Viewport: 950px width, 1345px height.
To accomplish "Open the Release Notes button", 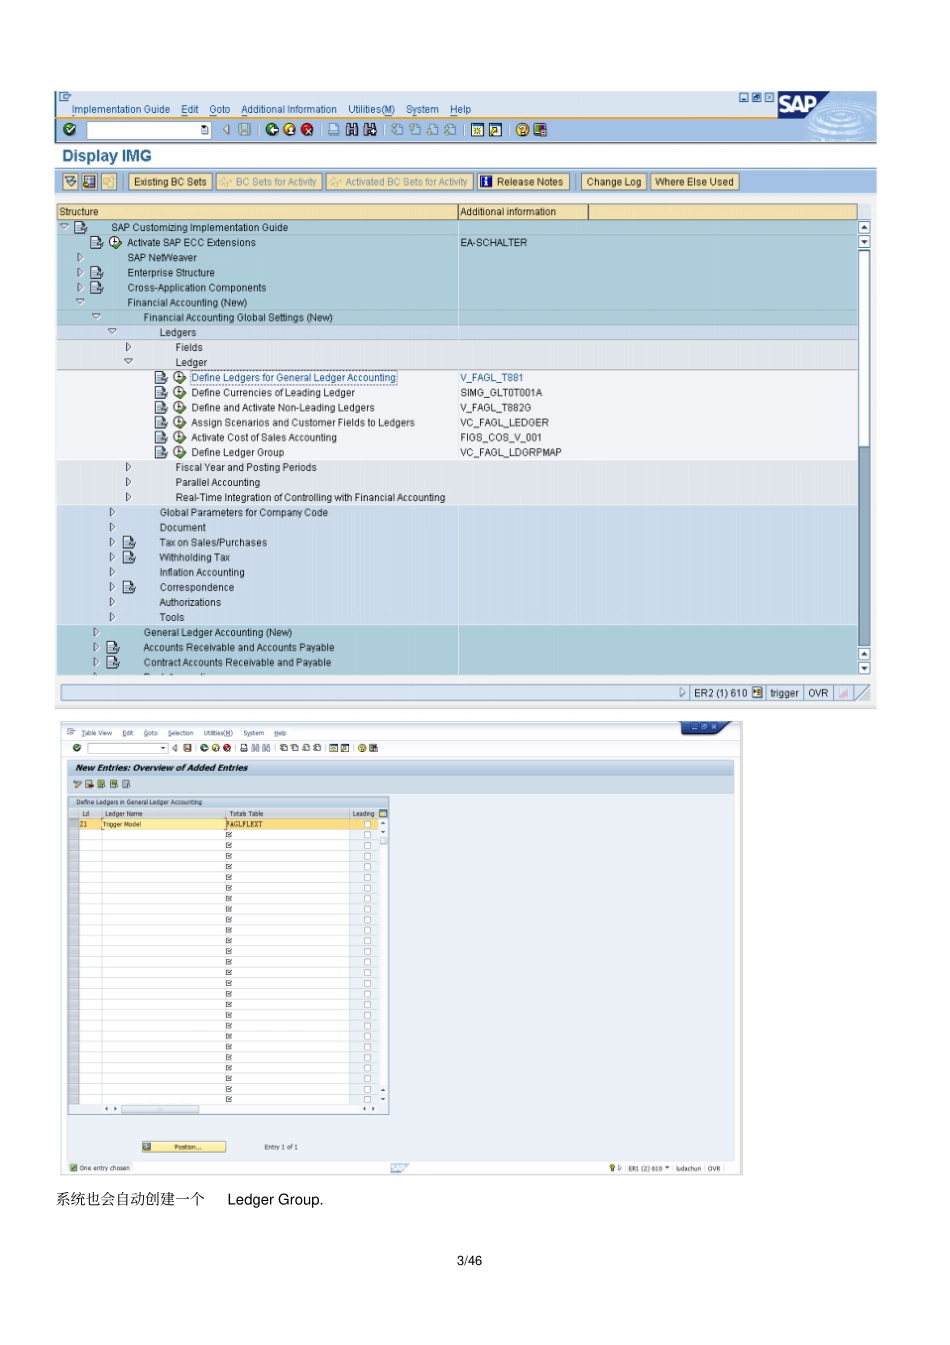I will (x=523, y=182).
